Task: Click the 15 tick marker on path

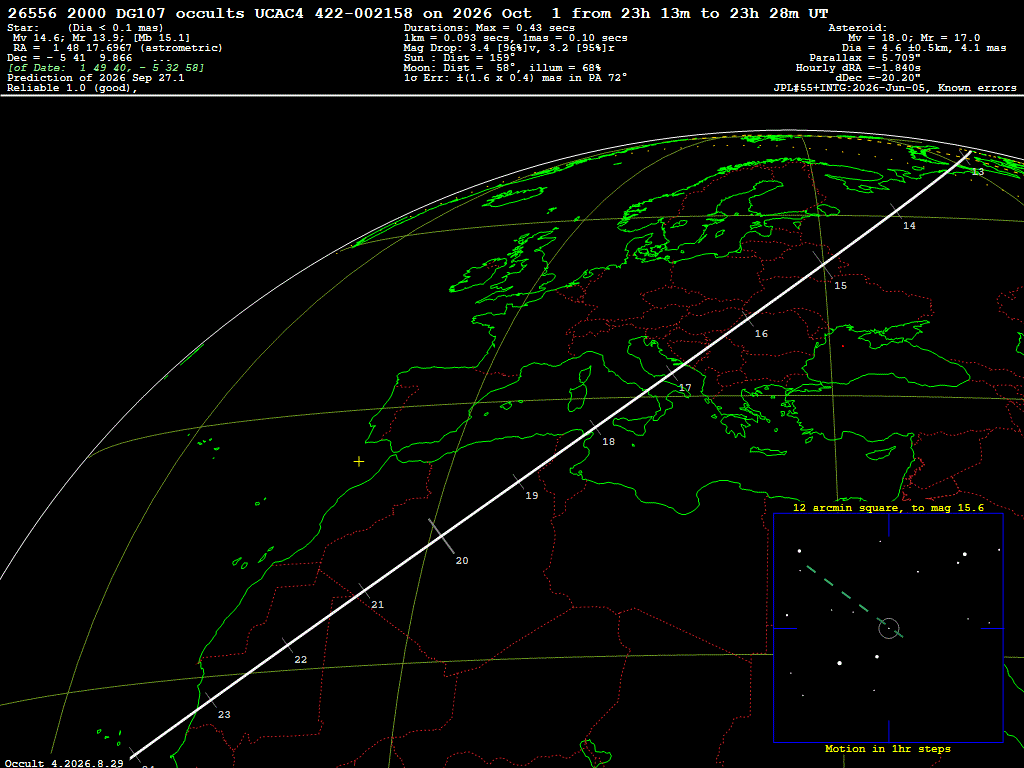Action: tap(823, 265)
